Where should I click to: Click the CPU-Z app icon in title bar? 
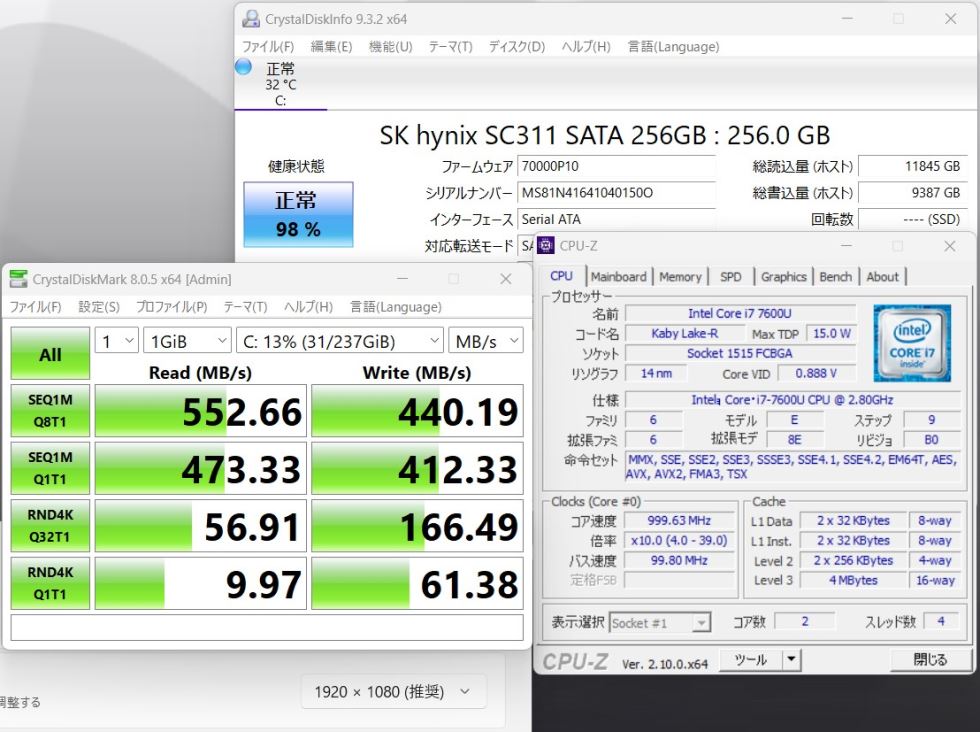click(x=546, y=246)
